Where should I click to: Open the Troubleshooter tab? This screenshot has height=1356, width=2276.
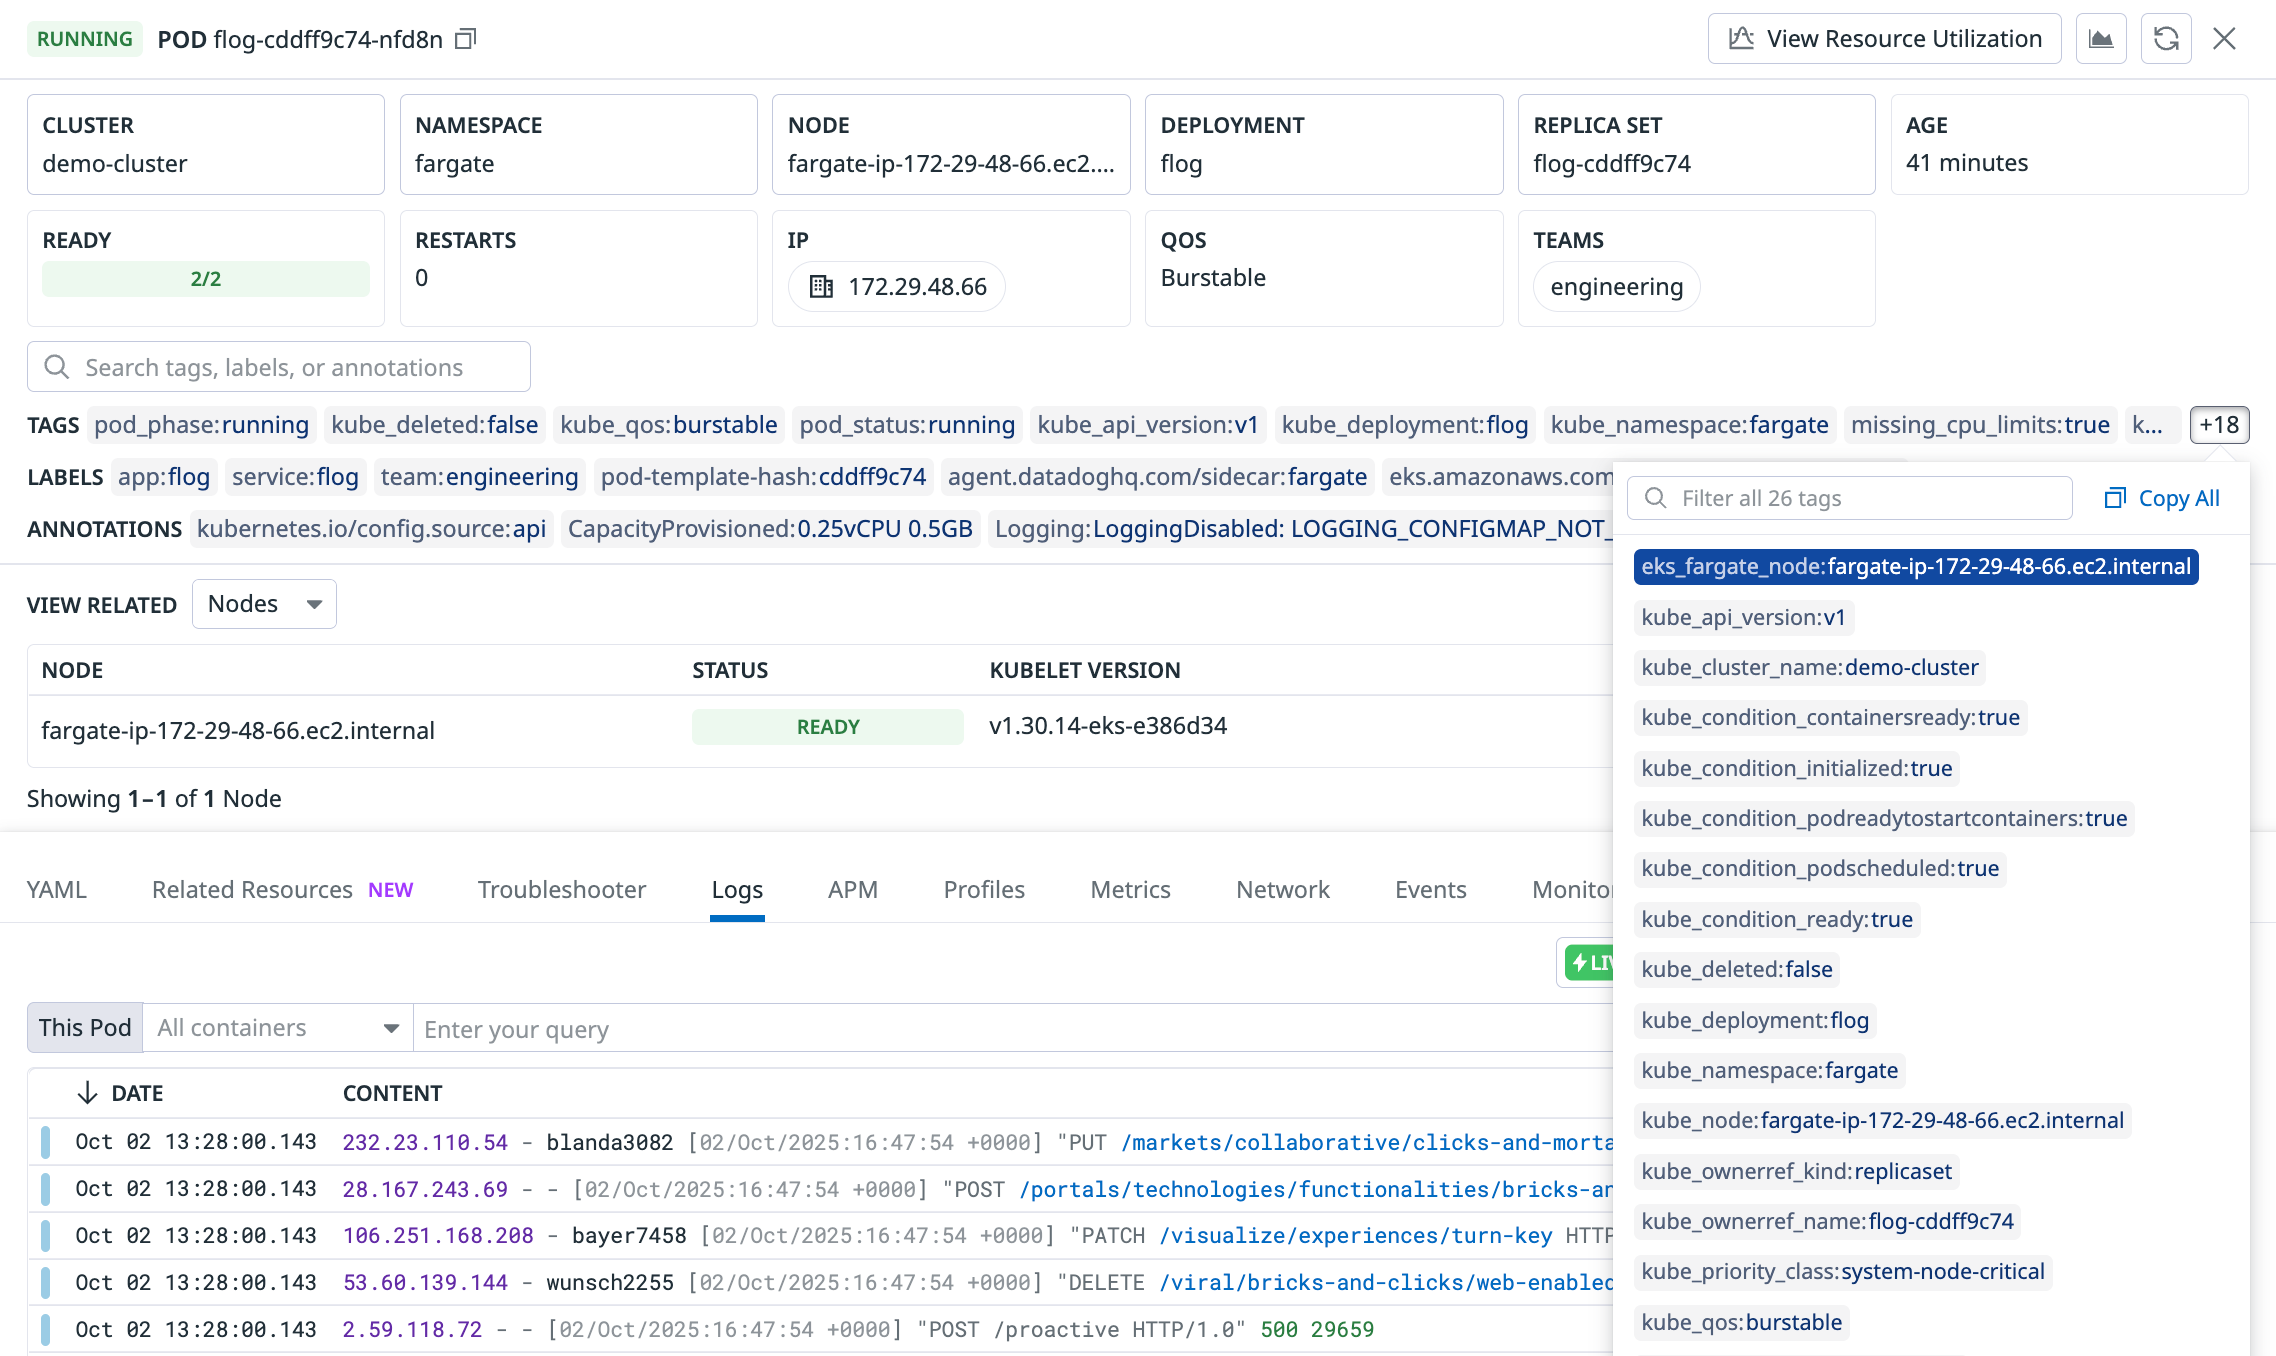coord(561,889)
